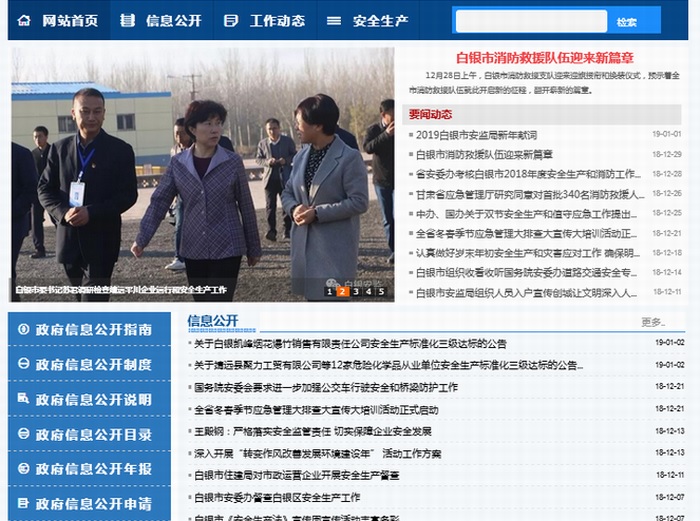Click the list icon beside 信息公开 in navbar
Viewport: 700px width, 521px height.
pyautogui.click(x=126, y=21)
